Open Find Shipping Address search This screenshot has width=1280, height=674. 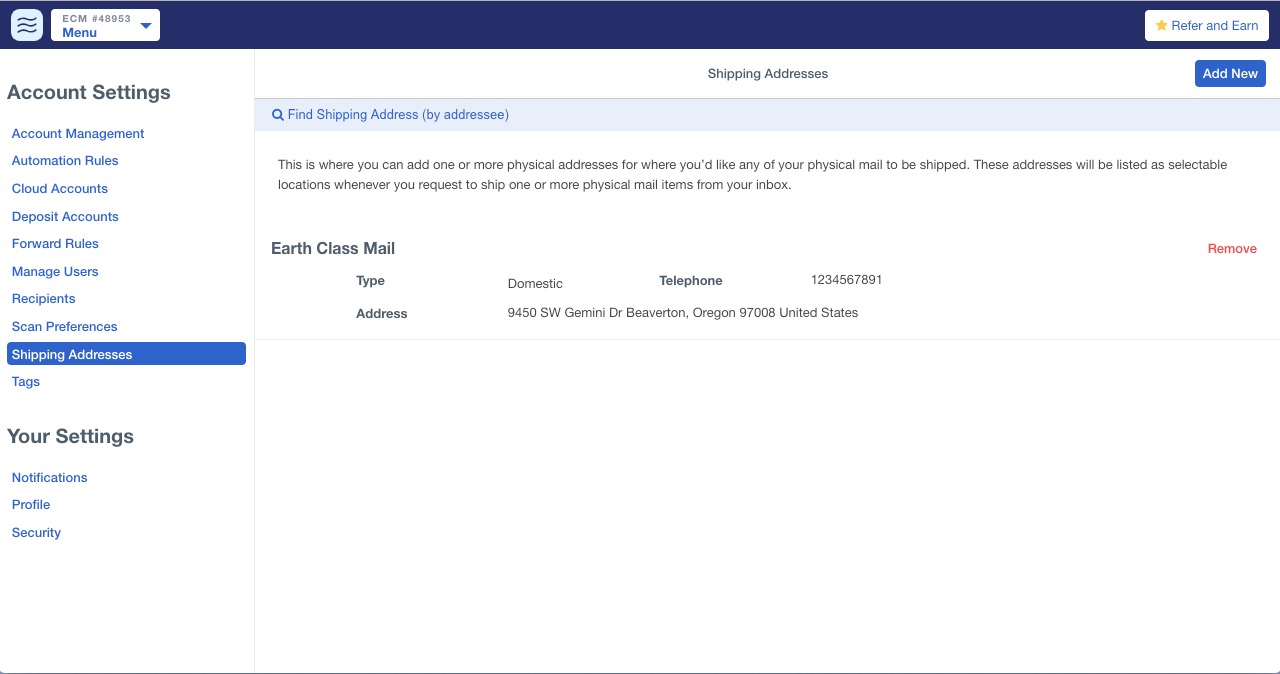pos(391,115)
